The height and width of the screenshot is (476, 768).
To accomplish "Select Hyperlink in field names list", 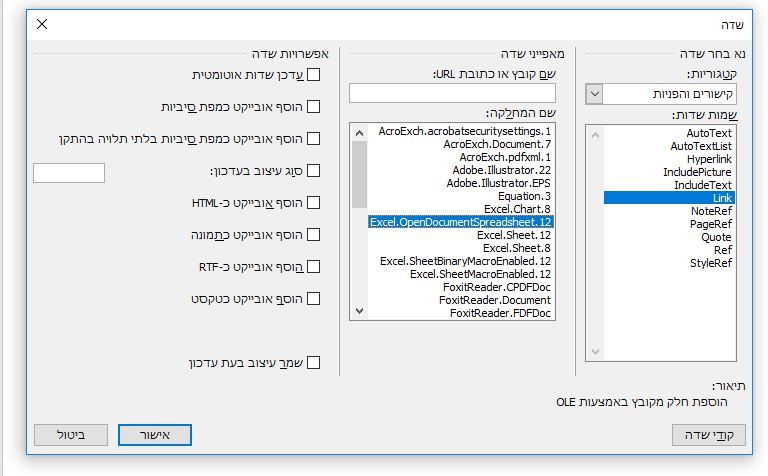I will [709, 159].
